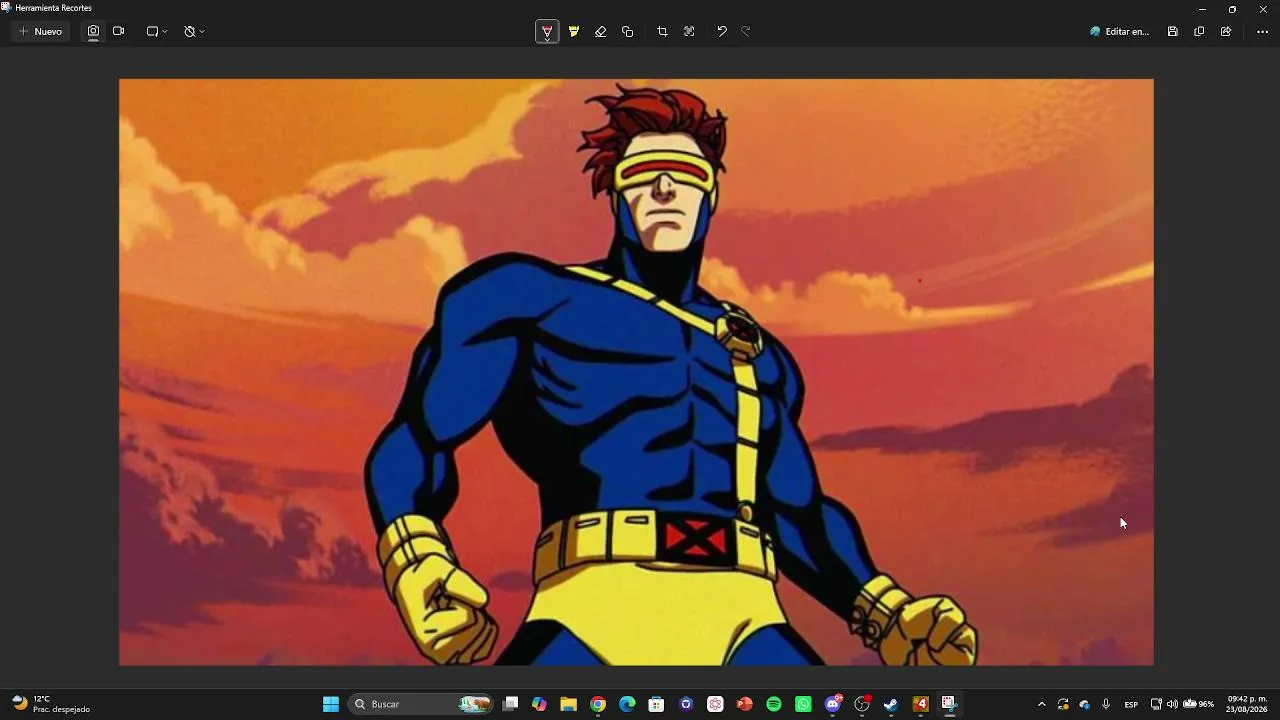Image resolution: width=1280 pixels, height=720 pixels.
Task: Open the shapes tool
Action: (628, 31)
